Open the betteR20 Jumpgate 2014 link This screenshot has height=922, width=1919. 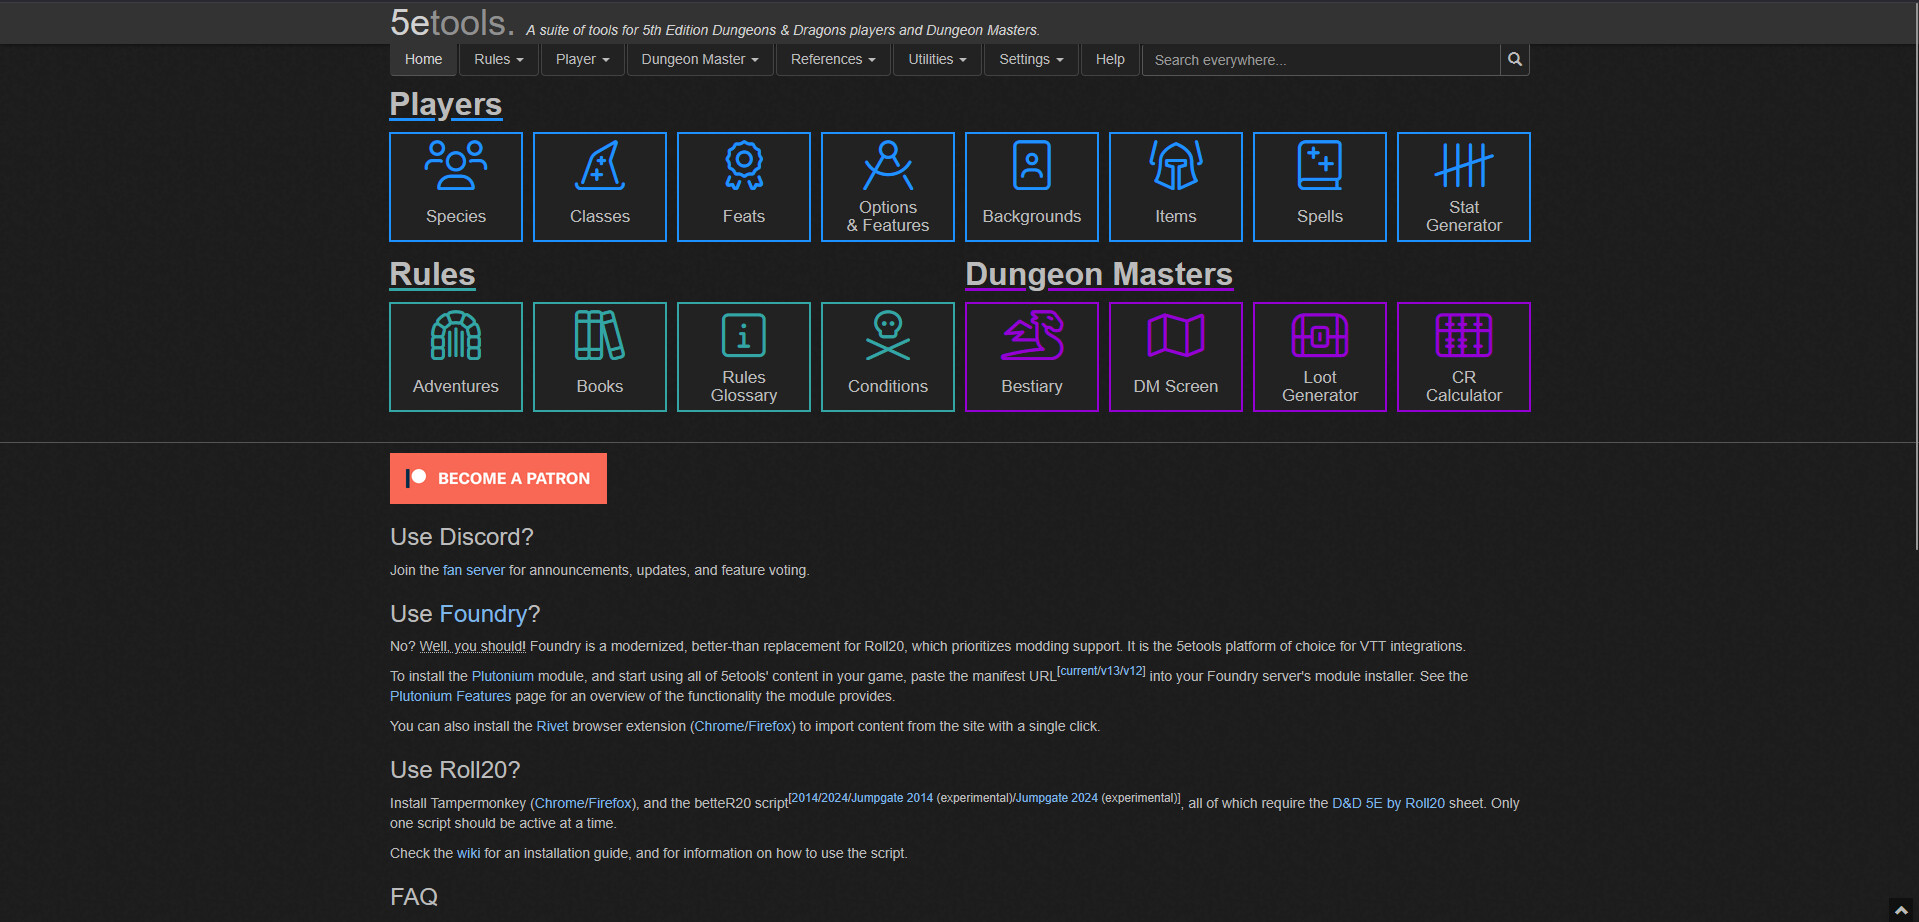pyautogui.click(x=892, y=798)
